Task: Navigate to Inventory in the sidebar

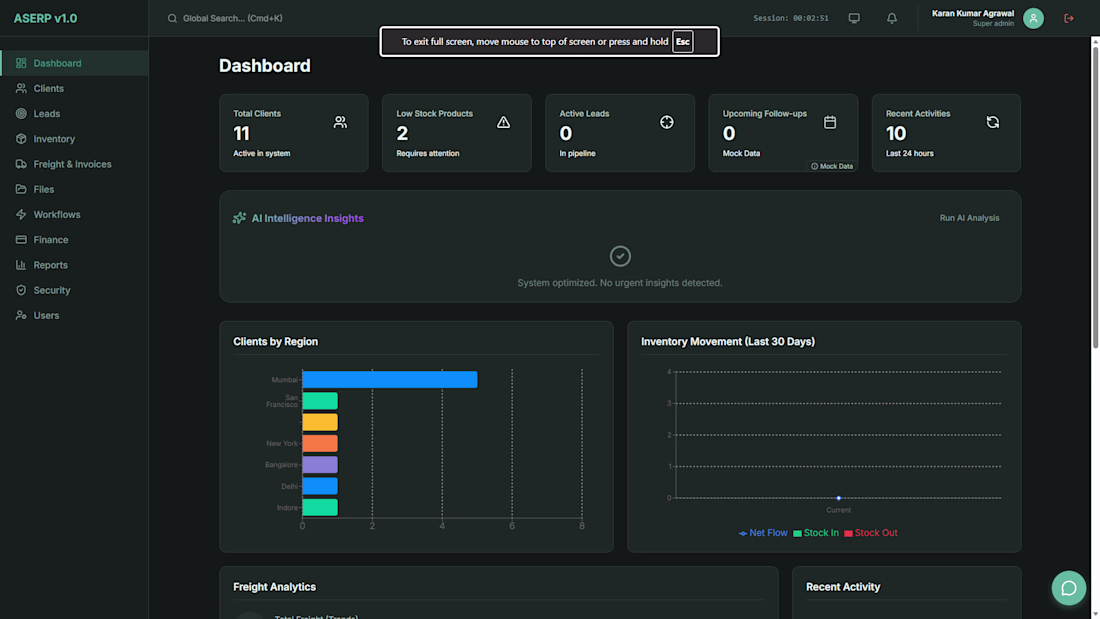Action: point(74,139)
